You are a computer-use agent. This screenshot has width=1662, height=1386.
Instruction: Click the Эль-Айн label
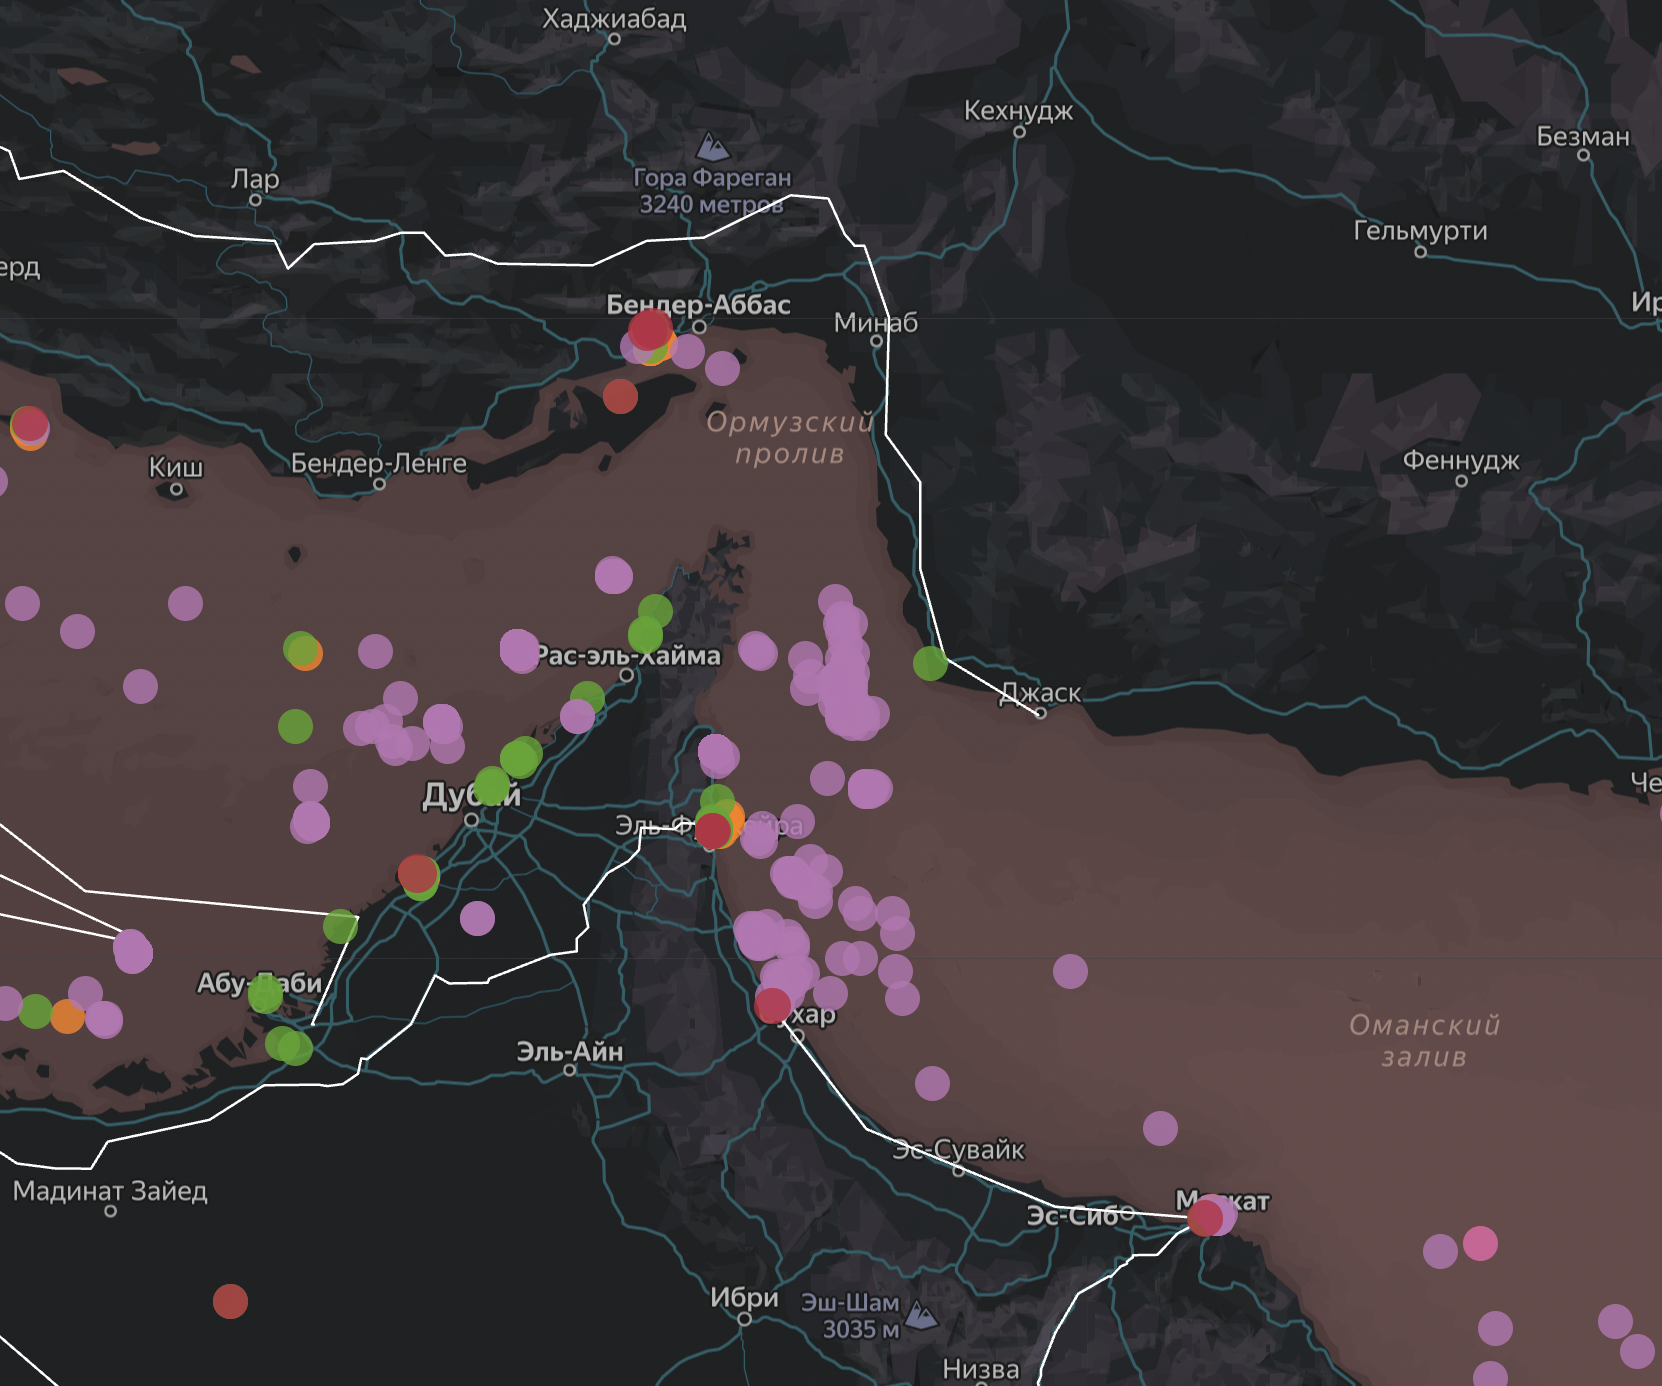coord(570,1051)
